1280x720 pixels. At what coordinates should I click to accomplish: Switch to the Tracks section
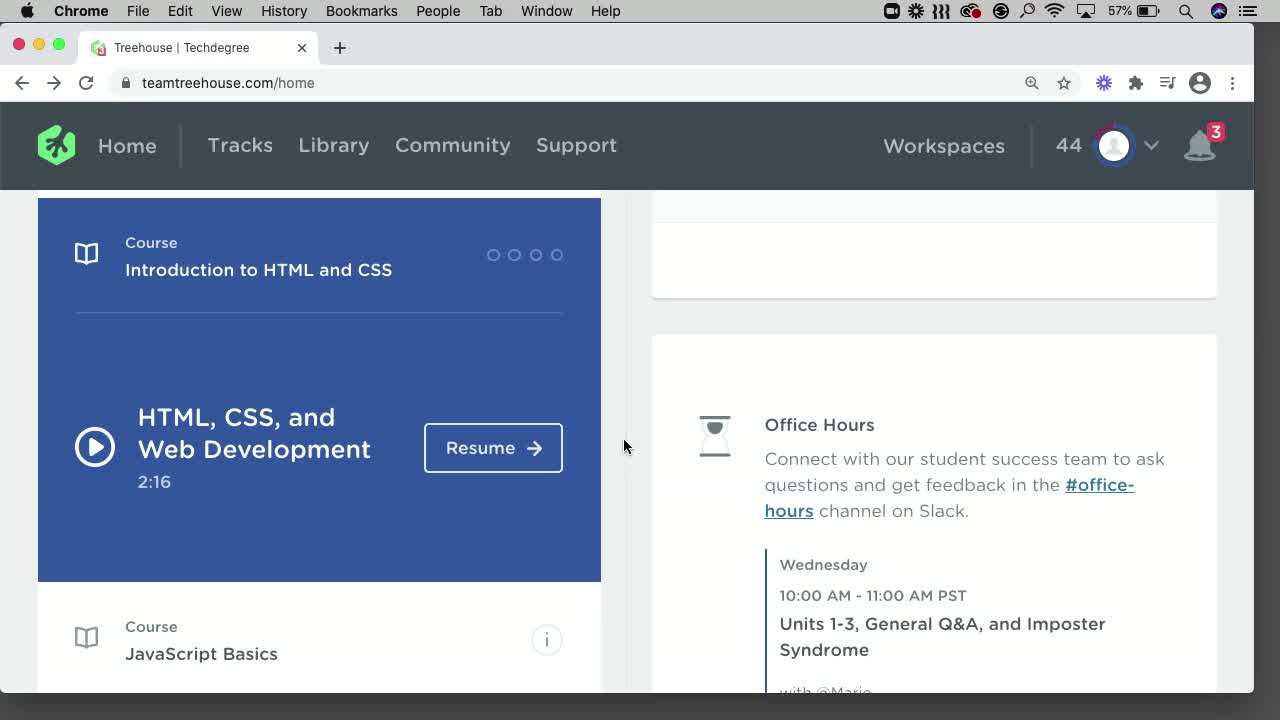[240, 145]
